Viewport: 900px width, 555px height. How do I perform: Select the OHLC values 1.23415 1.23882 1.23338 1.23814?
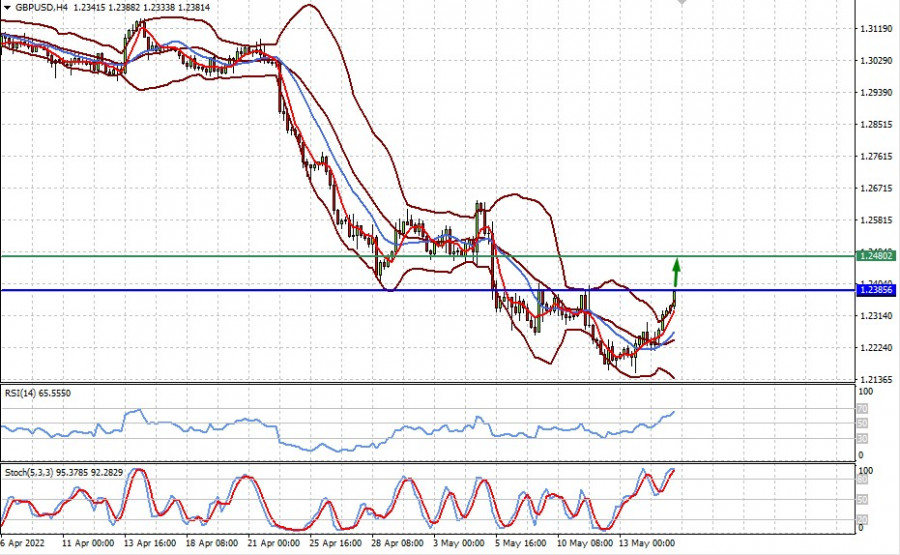pyautogui.click(x=142, y=7)
